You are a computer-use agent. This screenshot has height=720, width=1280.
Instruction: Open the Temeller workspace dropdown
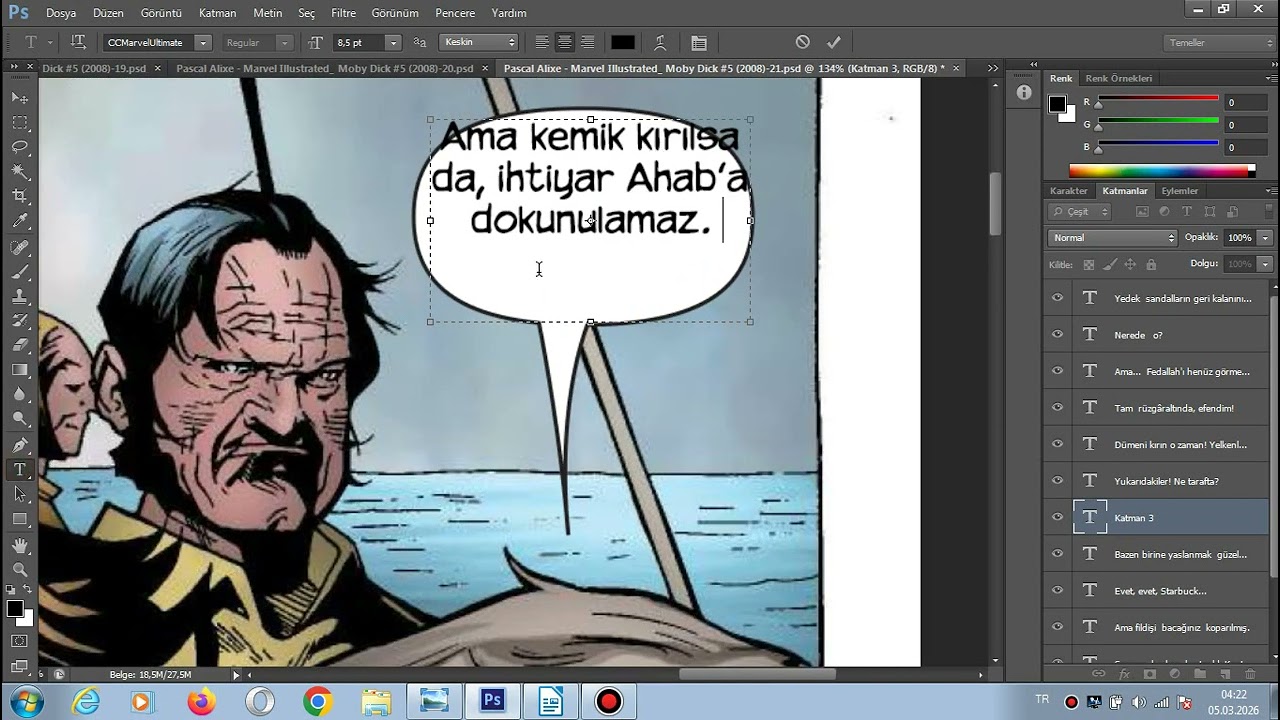[x=1220, y=43]
